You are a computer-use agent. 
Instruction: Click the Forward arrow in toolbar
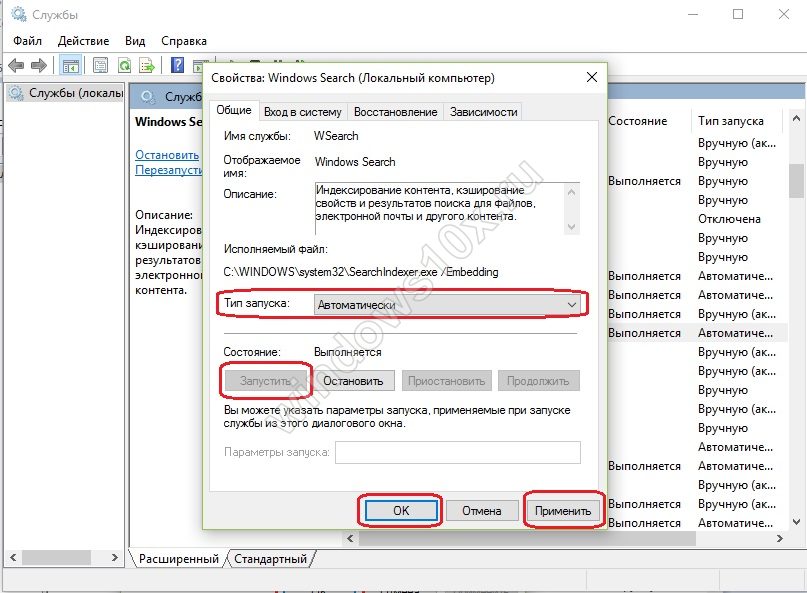pyautogui.click(x=39, y=66)
